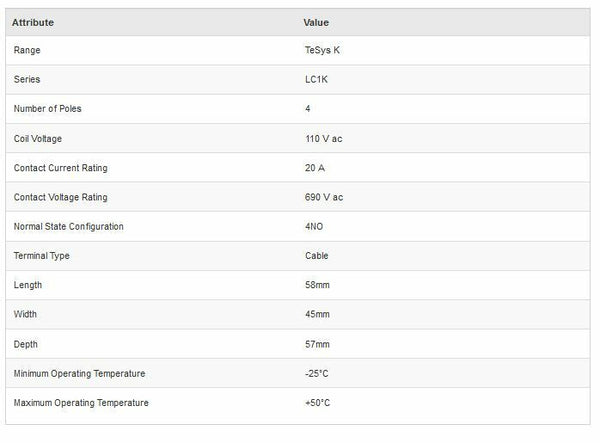This screenshot has height=443, width=600.
Task: Click the +50°C temperature value
Action: (x=318, y=403)
